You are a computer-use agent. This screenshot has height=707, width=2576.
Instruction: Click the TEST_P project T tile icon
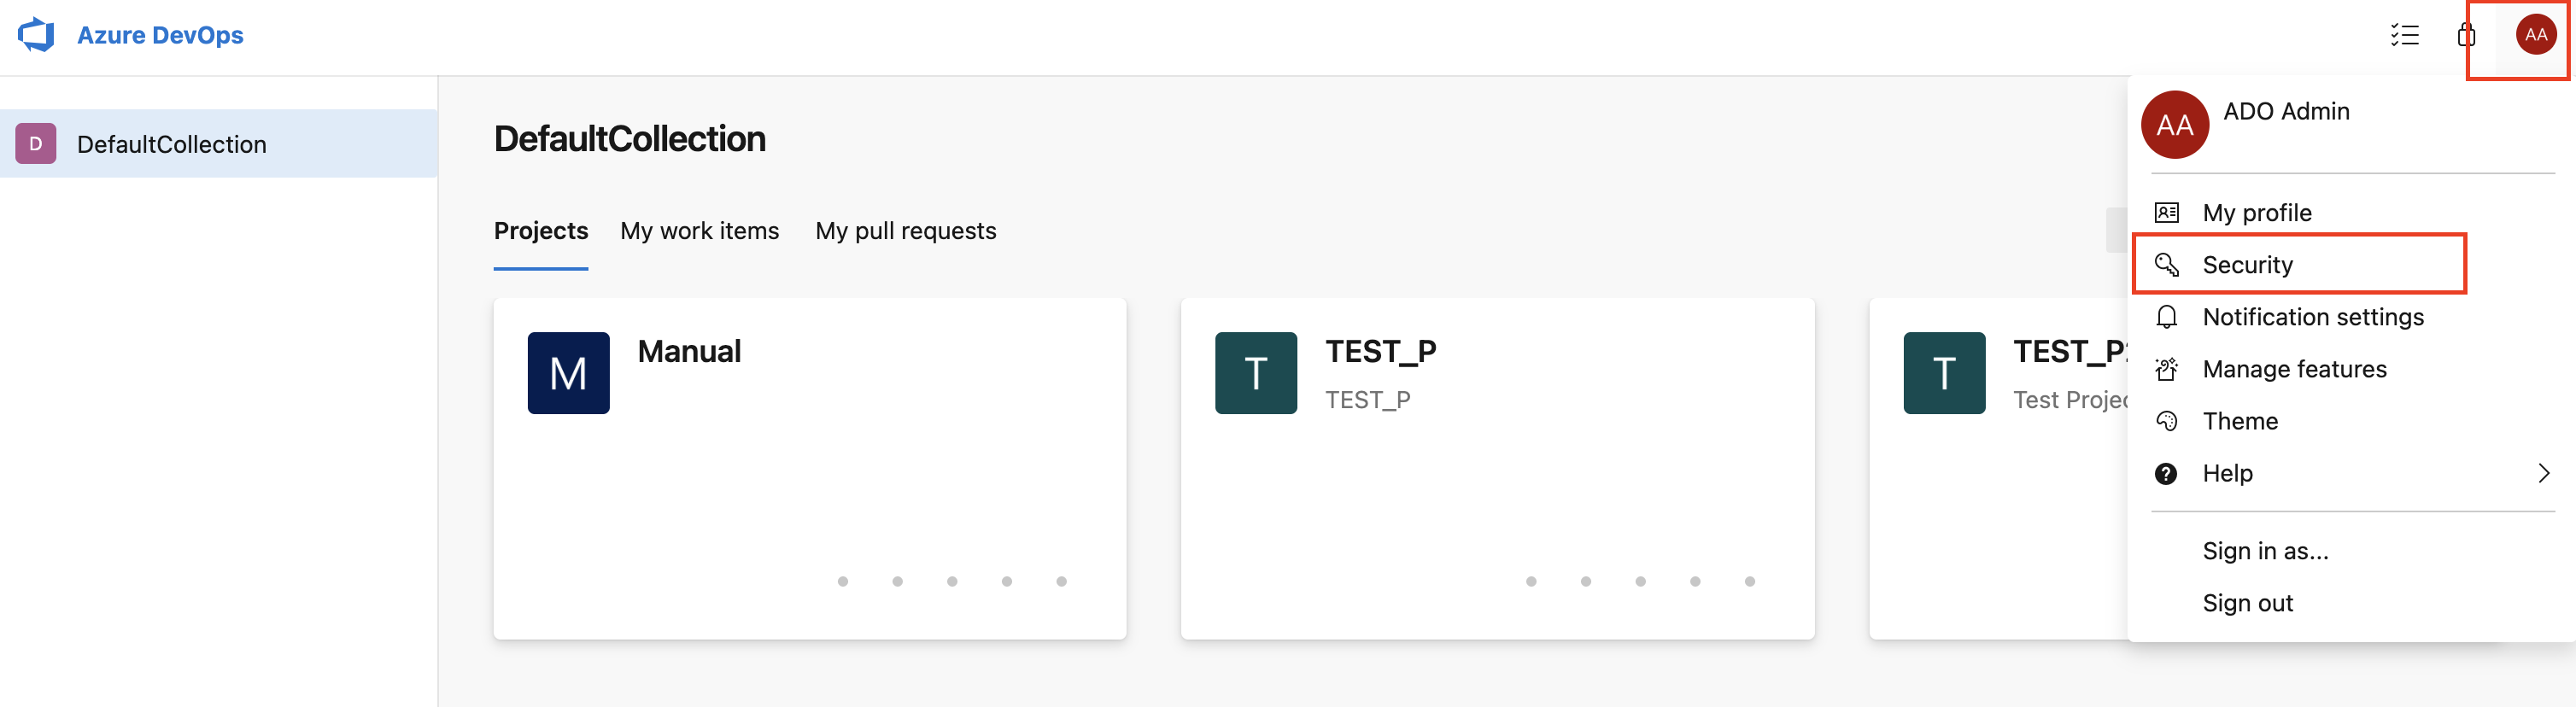(x=1255, y=373)
